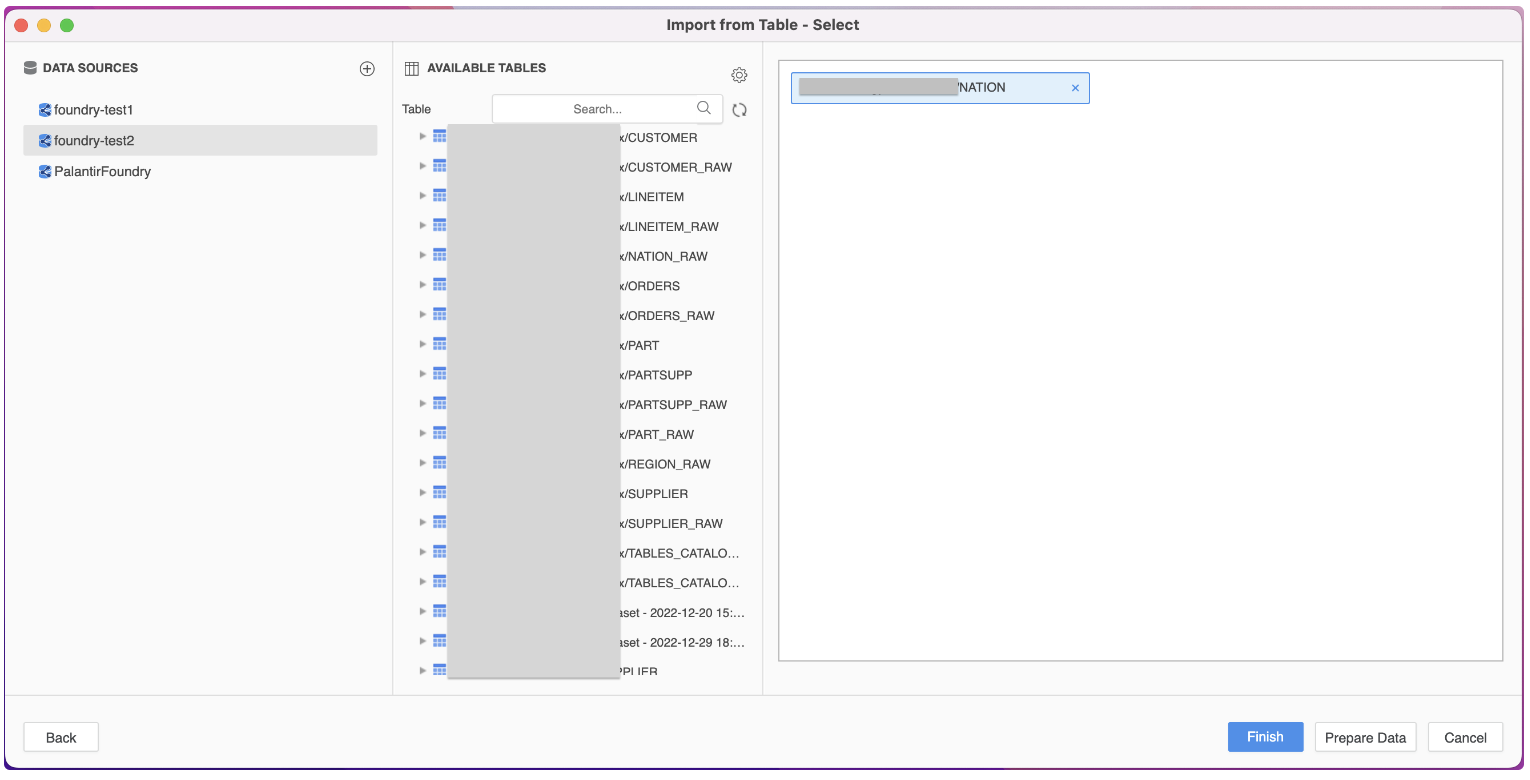Screen dimensions: 1530x780
Task: Click the plus icon to add a data source
Action: coord(367,68)
